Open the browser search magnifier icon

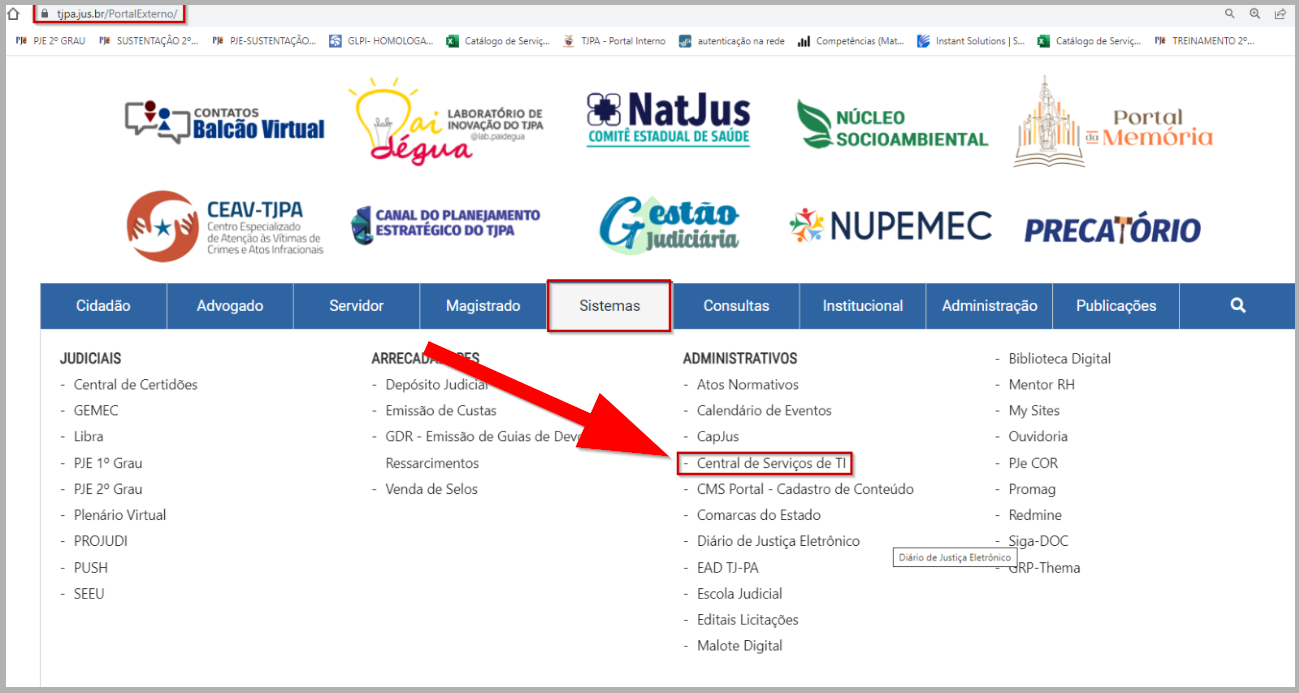point(1230,14)
